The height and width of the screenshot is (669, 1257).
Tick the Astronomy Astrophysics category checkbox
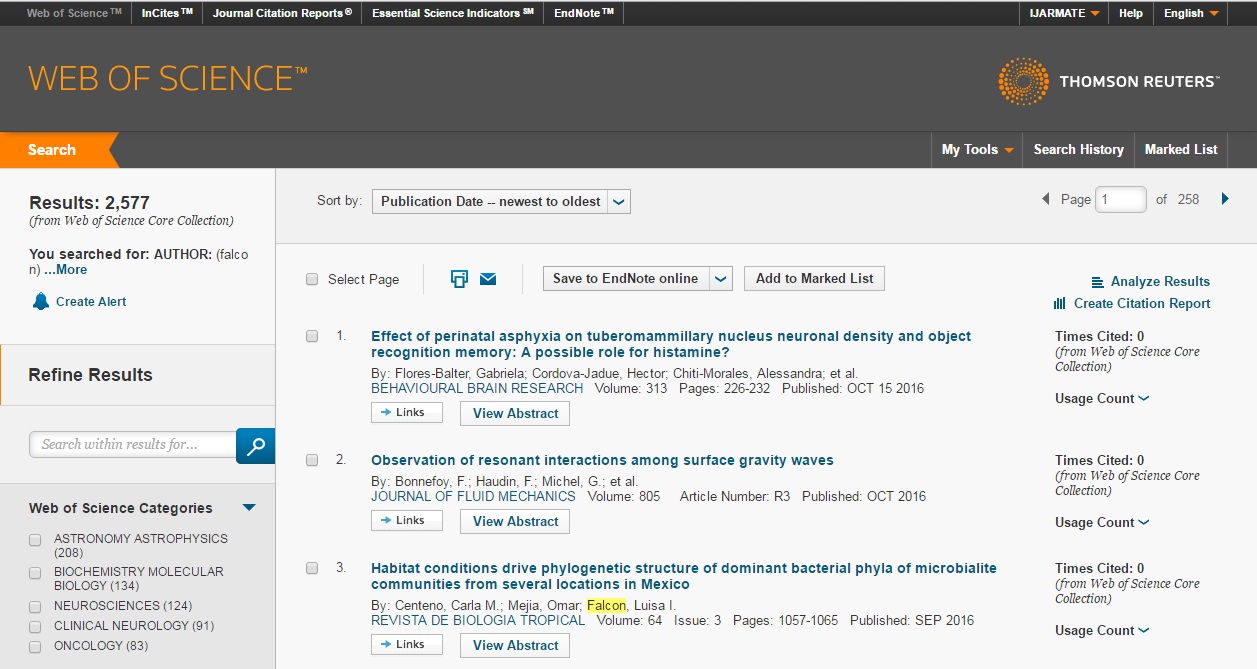click(36, 539)
